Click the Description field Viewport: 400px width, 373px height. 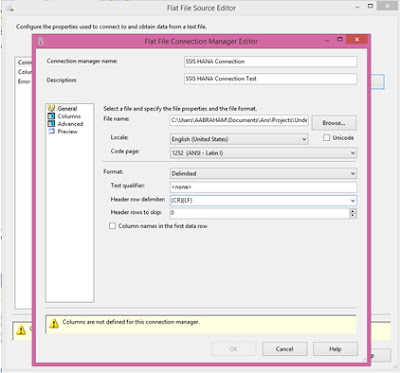pos(270,79)
